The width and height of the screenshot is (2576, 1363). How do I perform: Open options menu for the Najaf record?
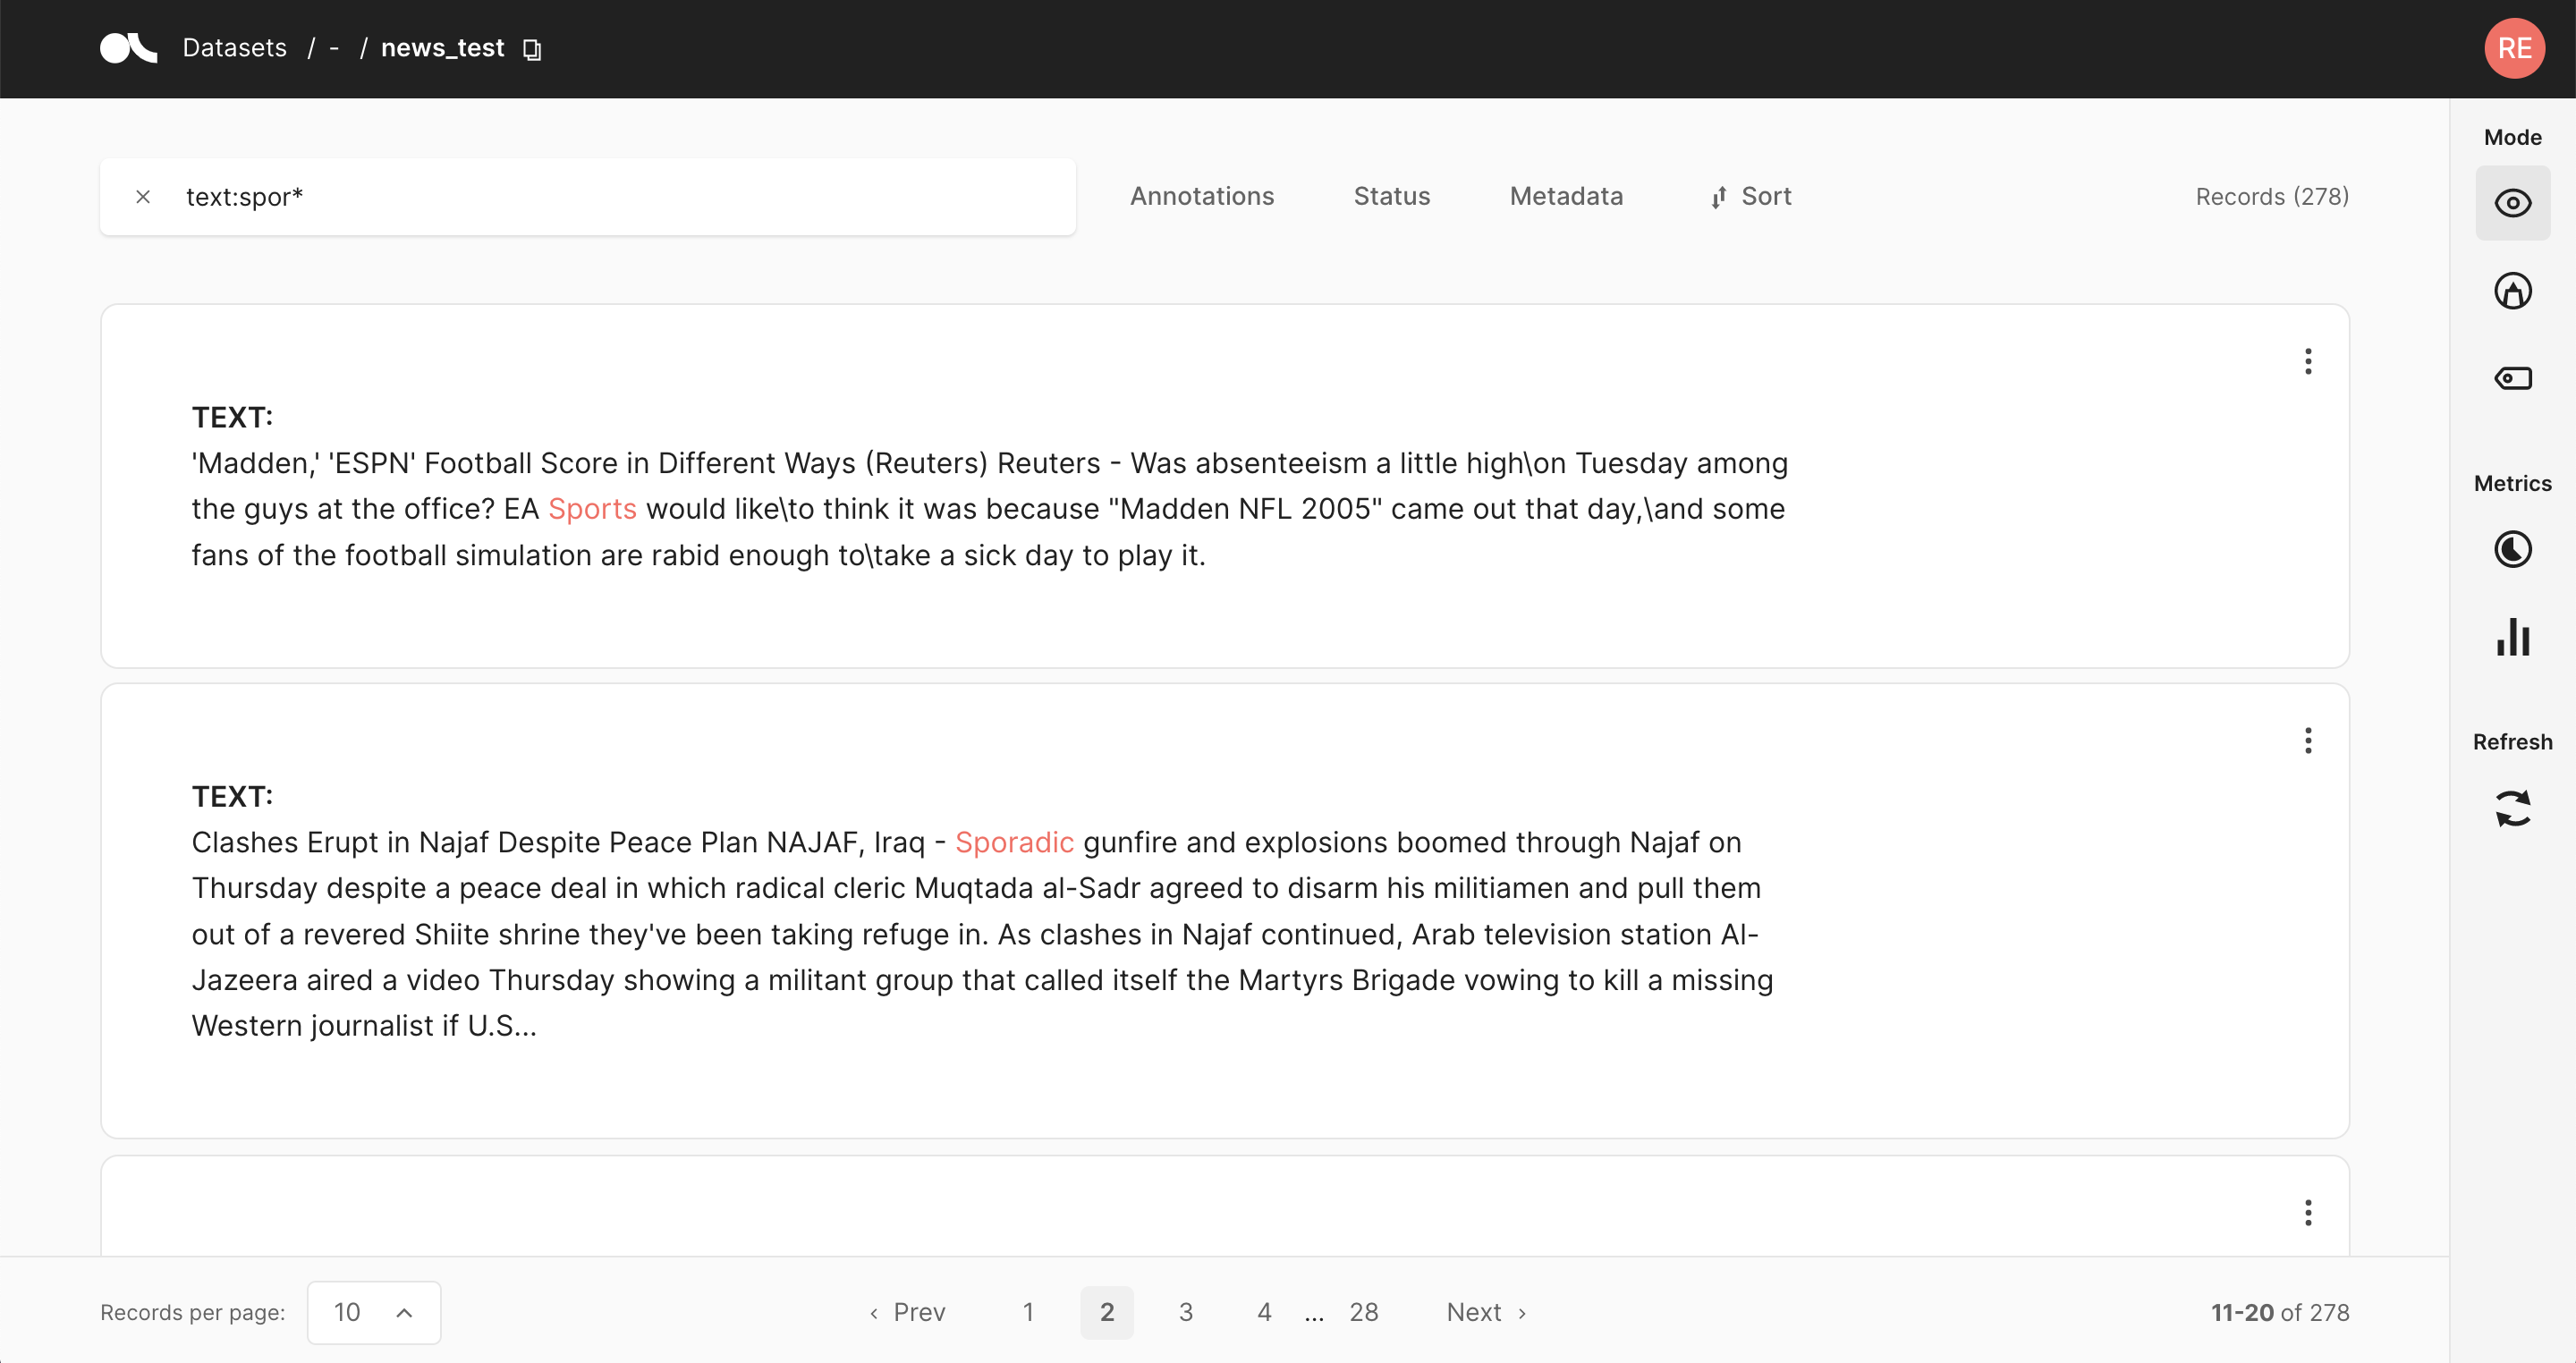coord(2308,741)
